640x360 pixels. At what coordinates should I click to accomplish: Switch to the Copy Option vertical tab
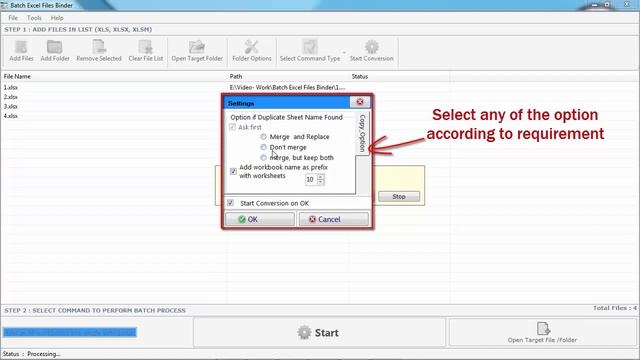click(362, 133)
